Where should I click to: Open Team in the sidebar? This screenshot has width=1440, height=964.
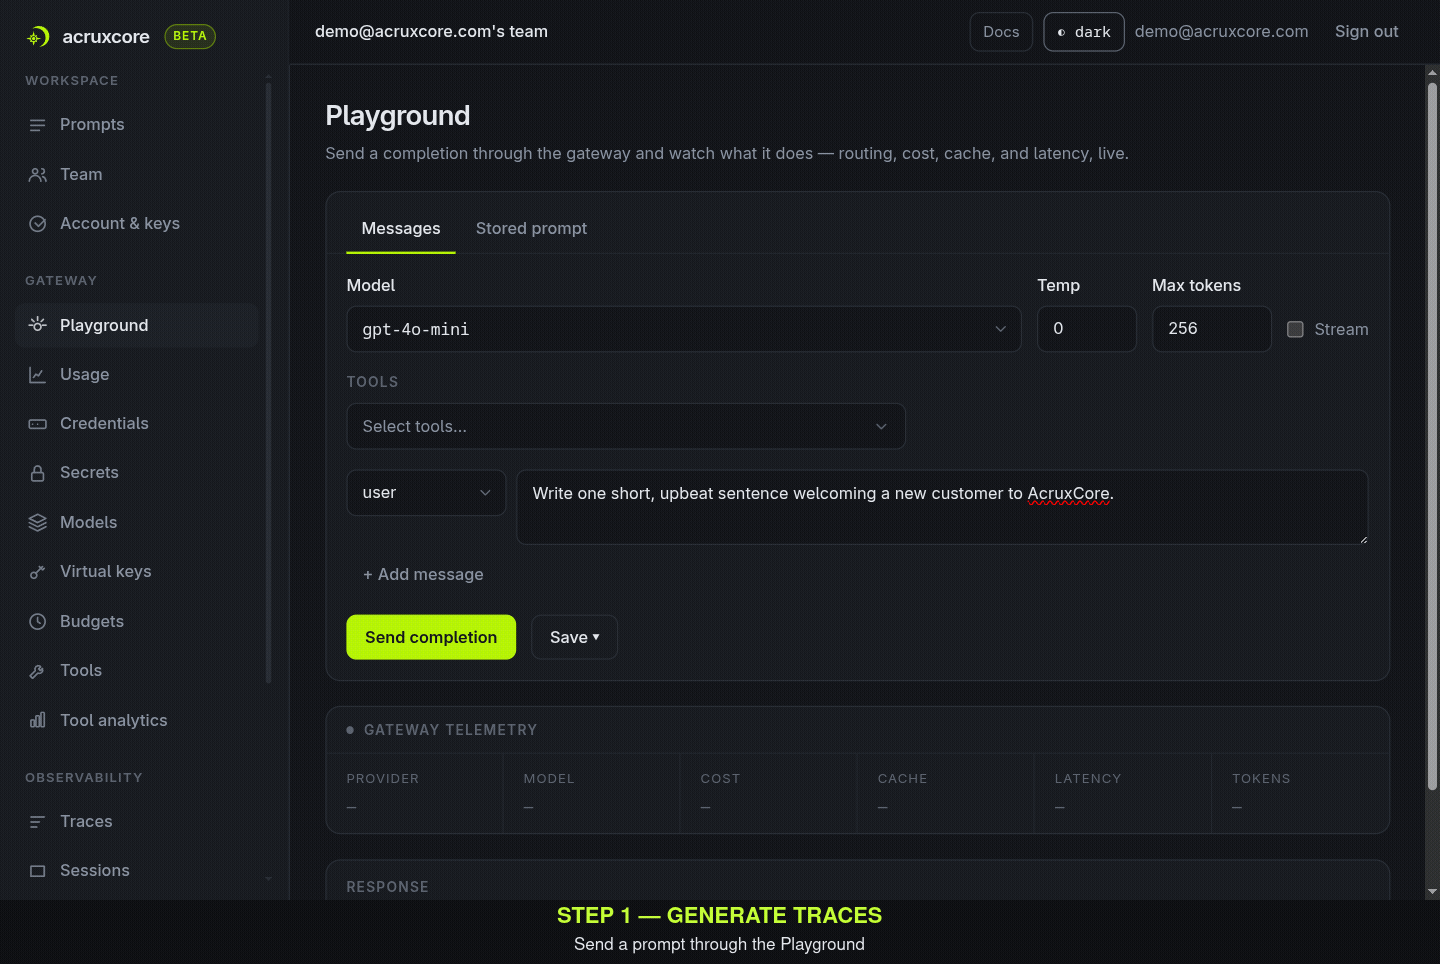point(137,175)
